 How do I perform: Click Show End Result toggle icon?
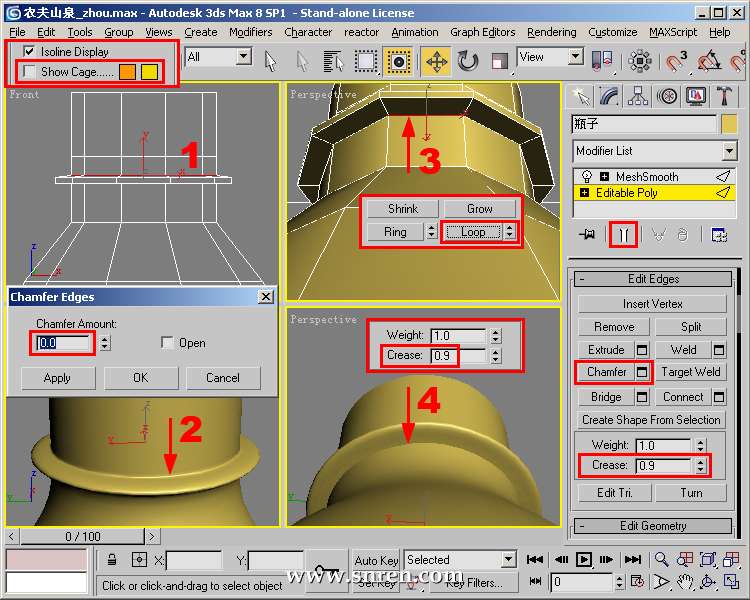(623, 234)
